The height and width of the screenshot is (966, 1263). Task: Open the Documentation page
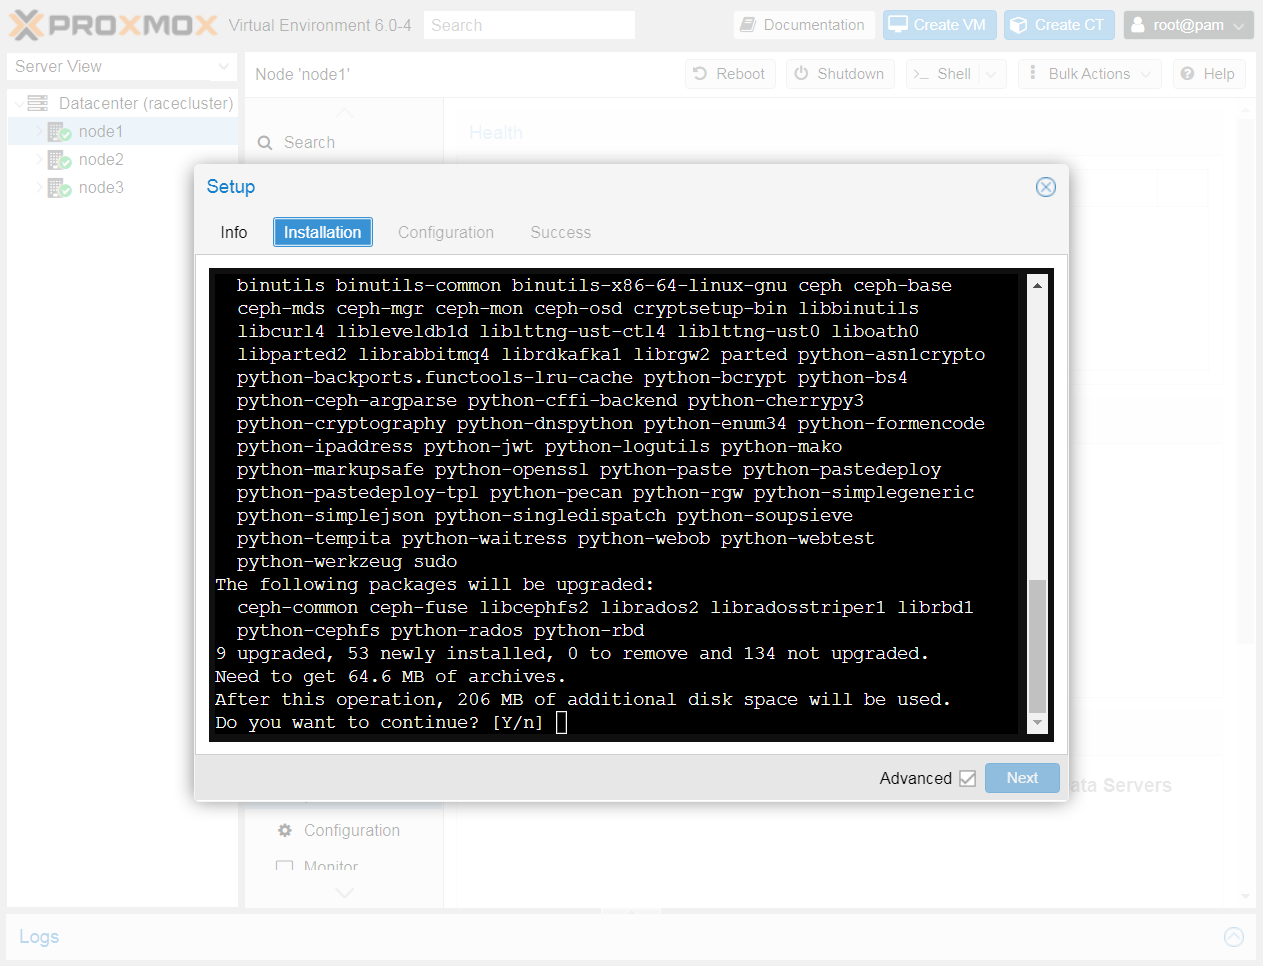pyautogui.click(x=803, y=25)
